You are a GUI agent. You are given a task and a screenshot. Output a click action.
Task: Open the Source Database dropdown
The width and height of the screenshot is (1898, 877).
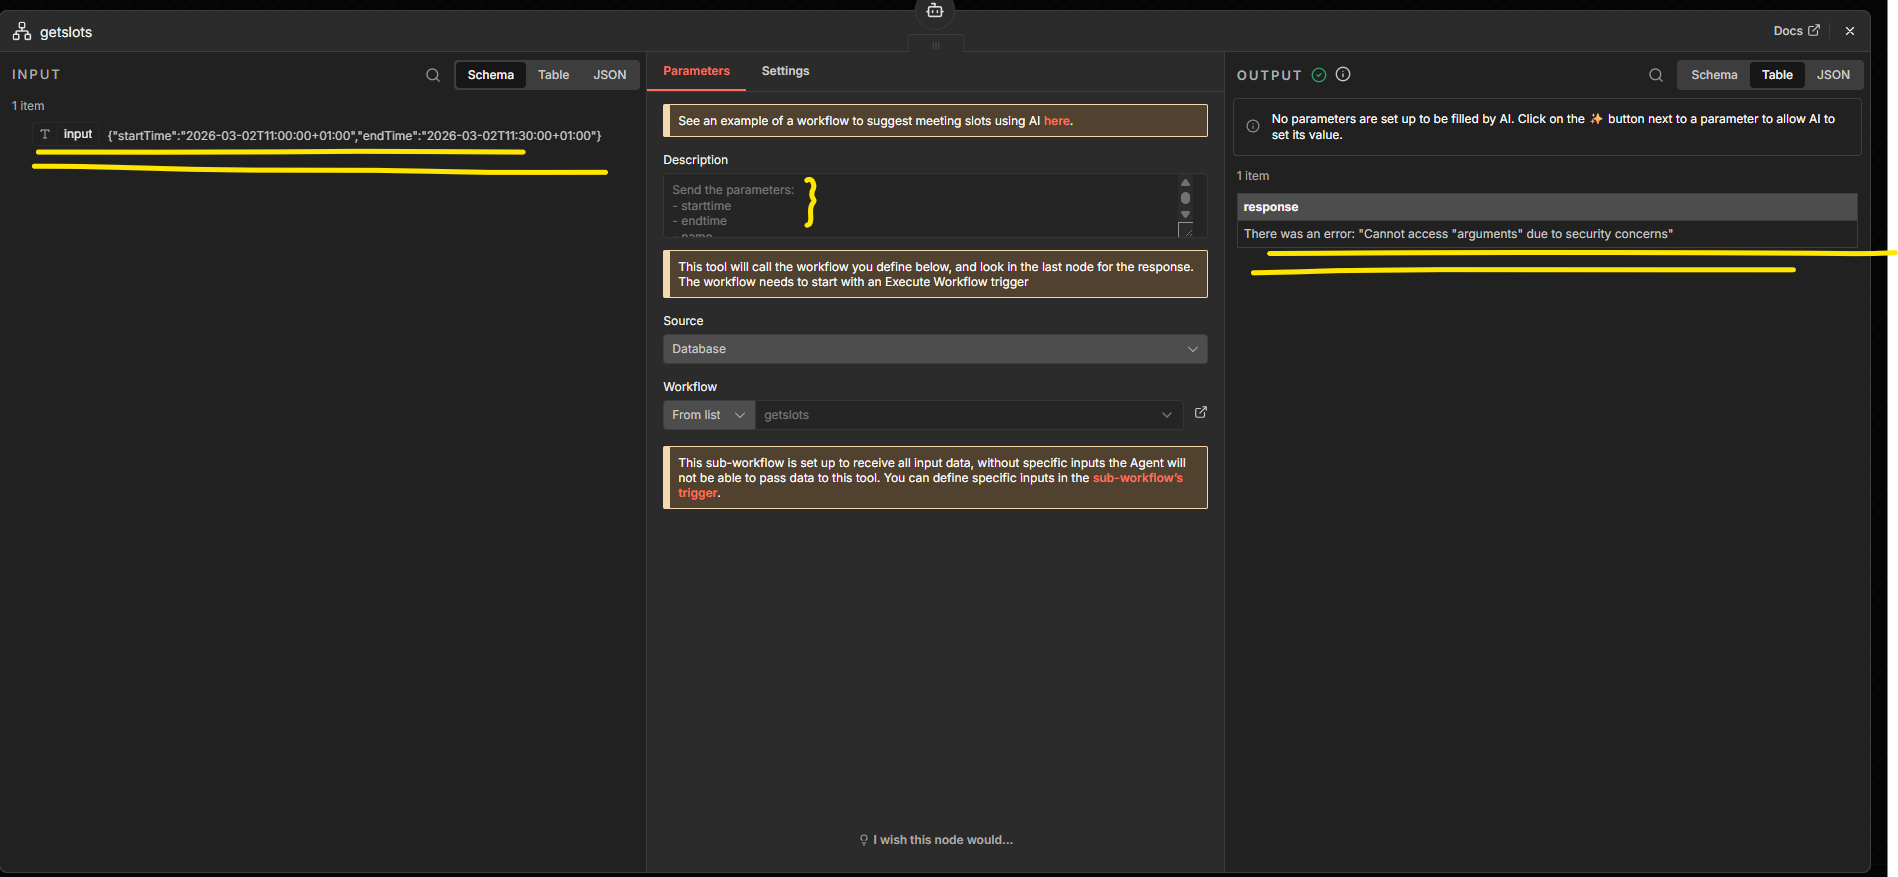pos(934,349)
